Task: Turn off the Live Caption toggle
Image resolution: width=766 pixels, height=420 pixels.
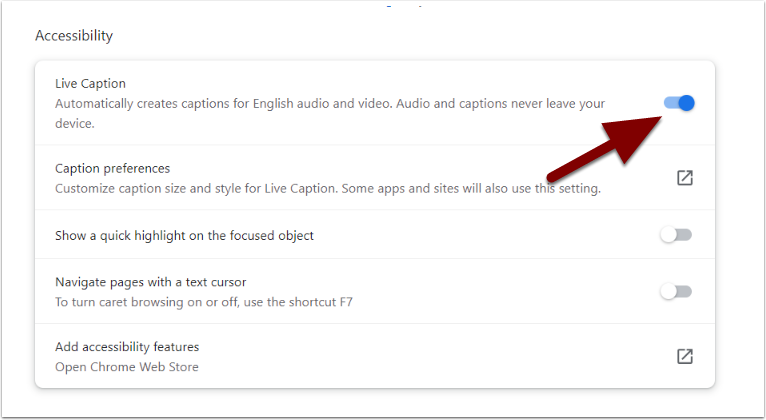Action: 679,103
